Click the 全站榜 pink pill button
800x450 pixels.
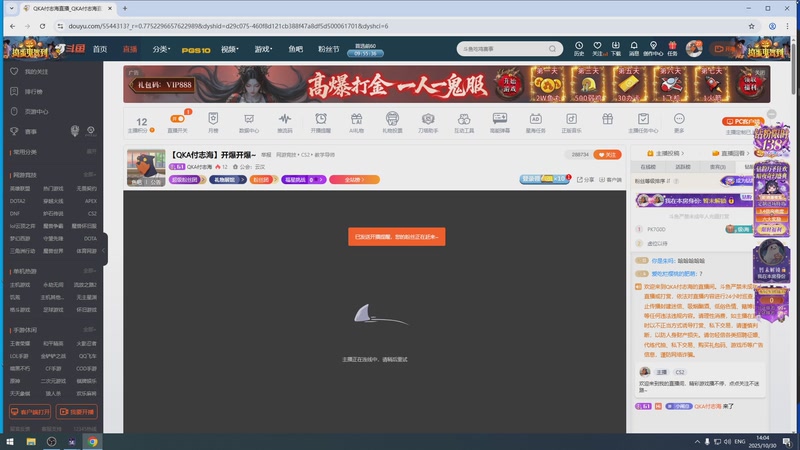pyautogui.click(x=354, y=180)
